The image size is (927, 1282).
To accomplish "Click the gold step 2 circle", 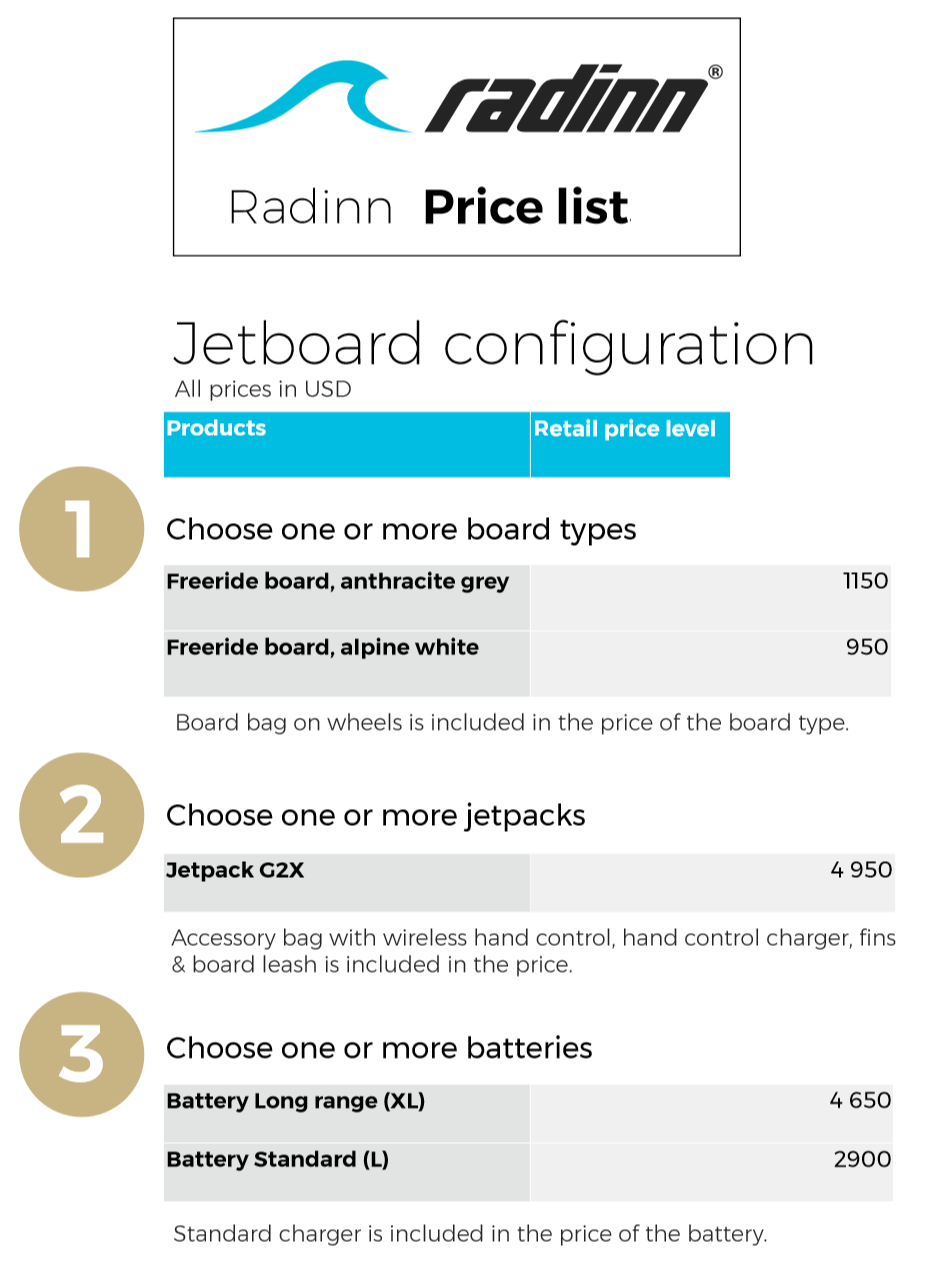I will coord(83,815).
